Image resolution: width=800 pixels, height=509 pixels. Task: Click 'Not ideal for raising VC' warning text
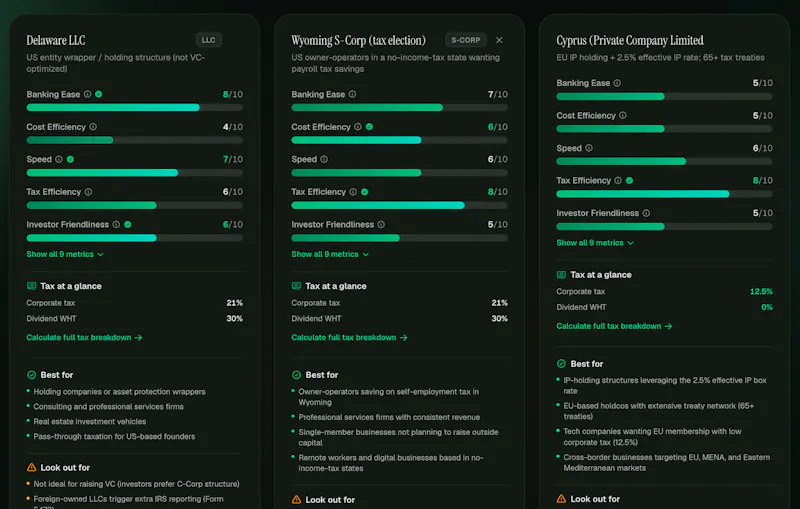pos(136,484)
